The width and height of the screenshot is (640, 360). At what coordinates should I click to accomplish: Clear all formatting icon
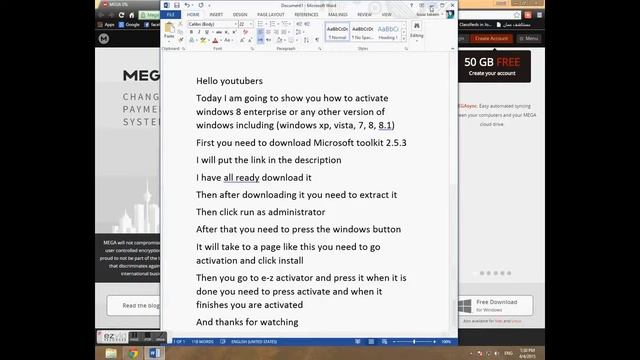[245, 32]
